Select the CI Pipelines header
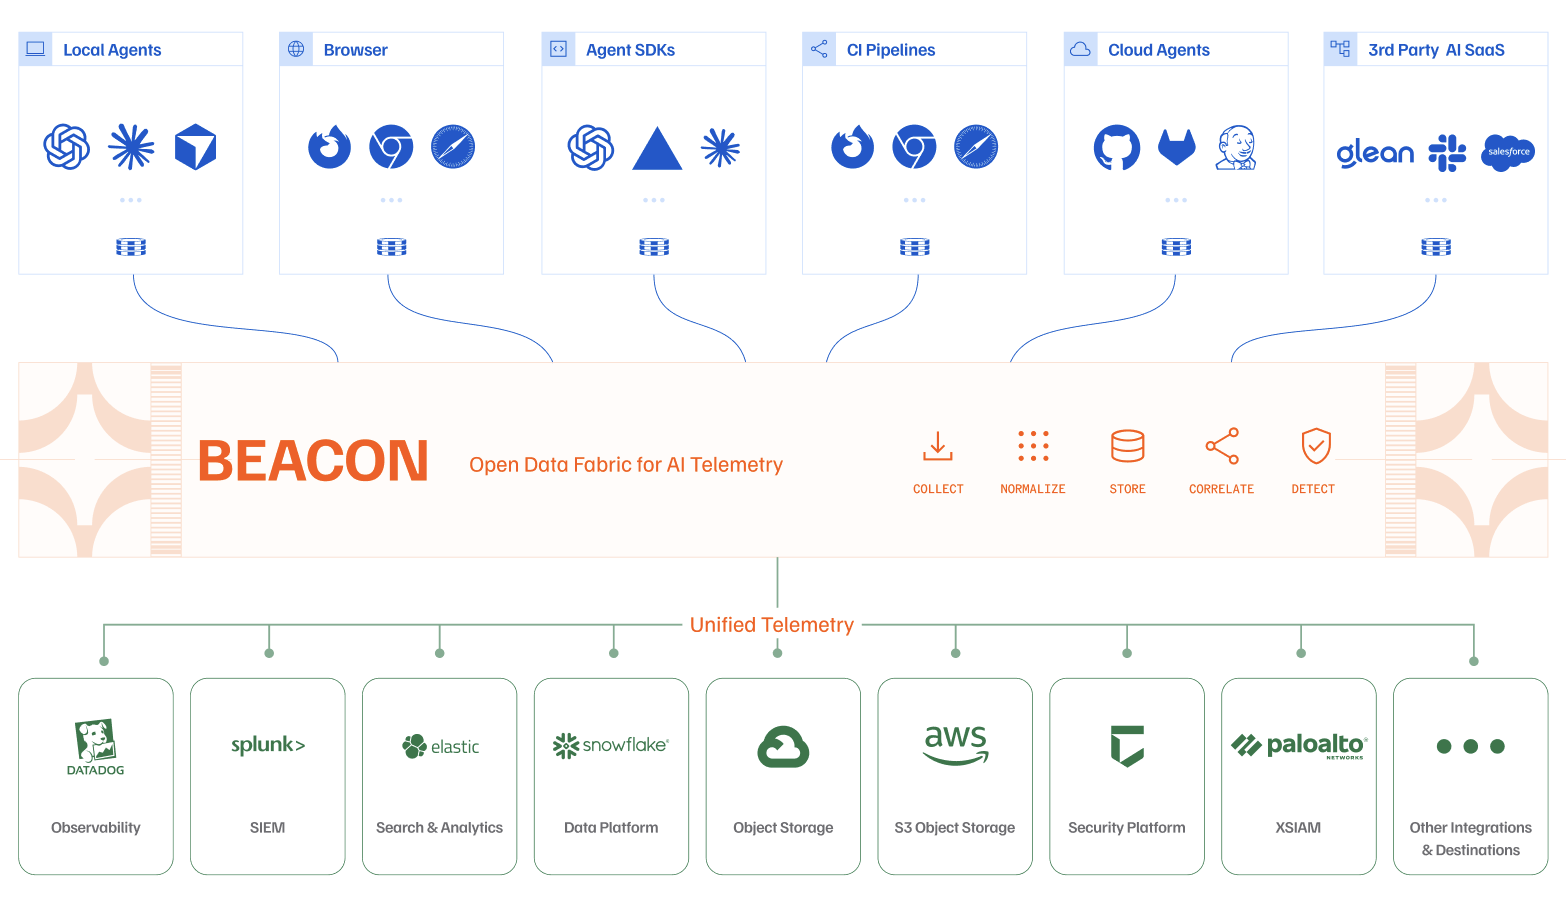The width and height of the screenshot is (1566, 898). click(x=915, y=49)
